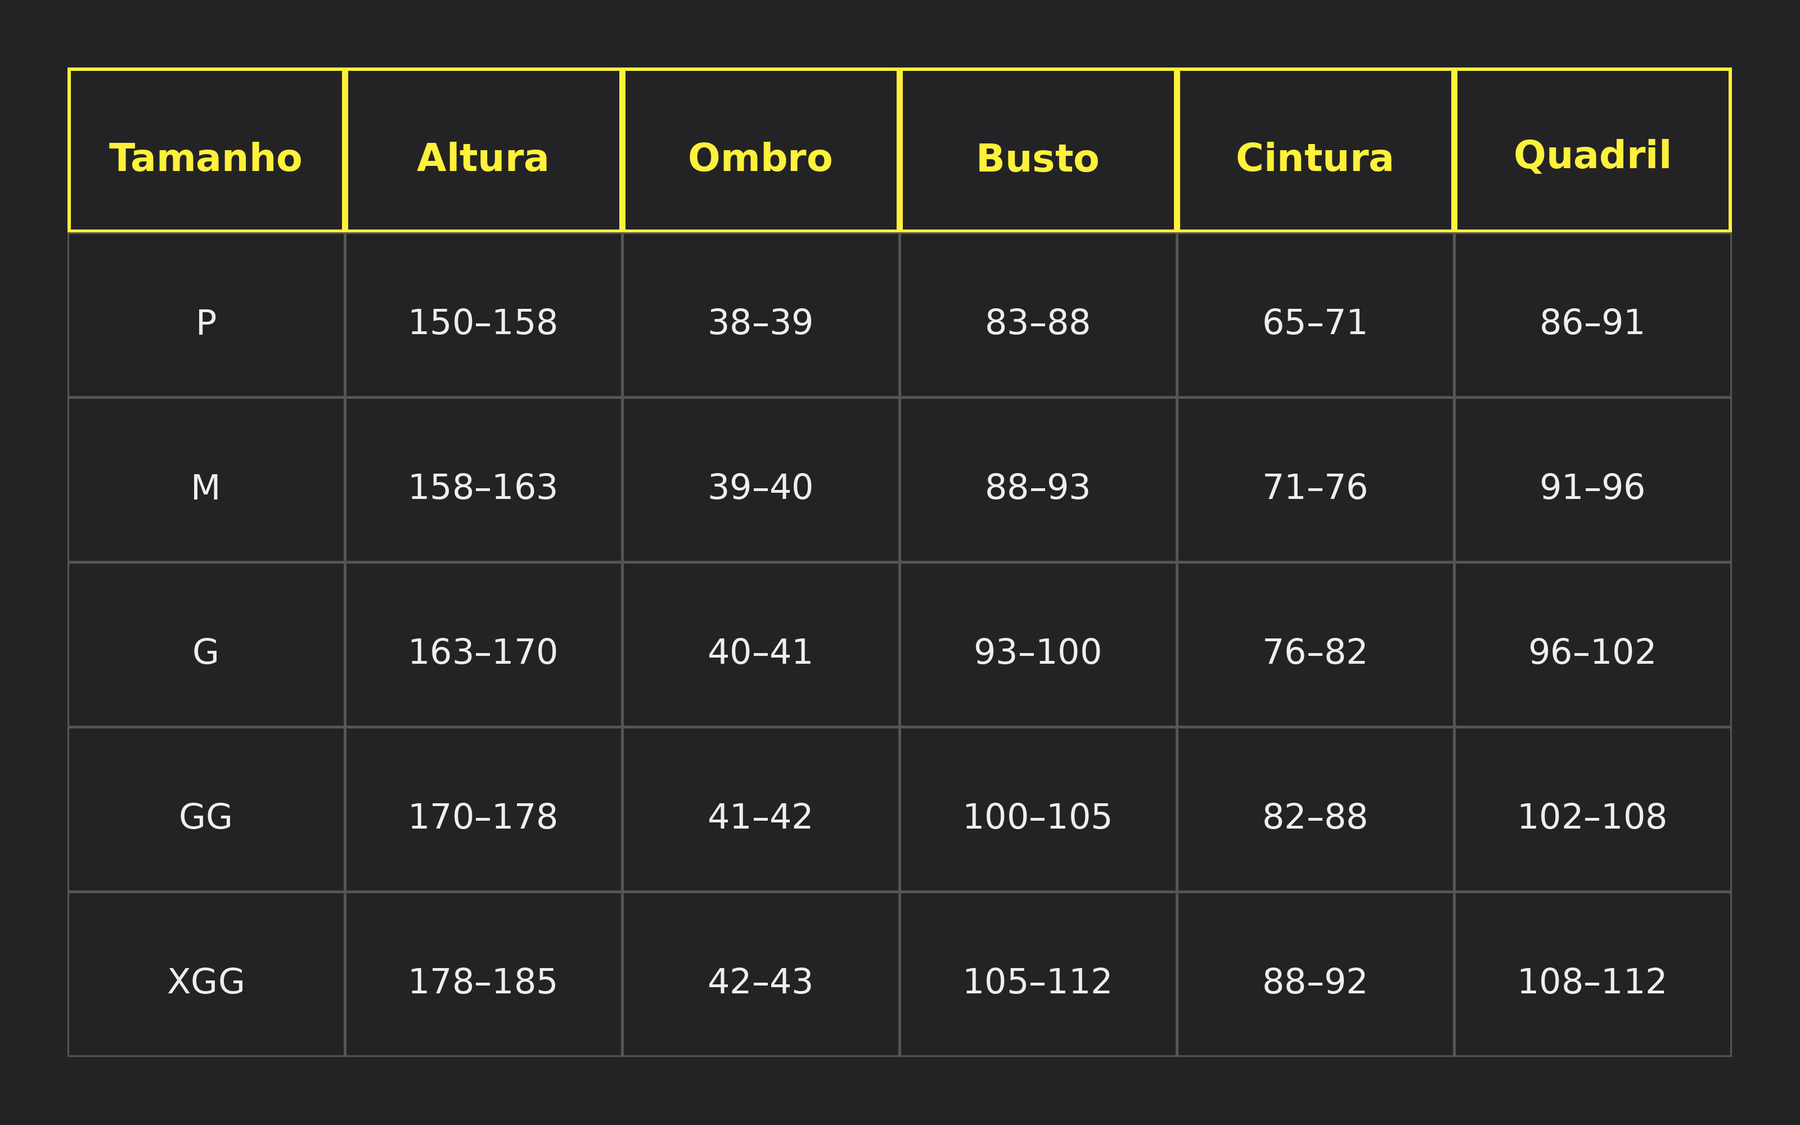Viewport: 1800px width, 1125px height.
Task: Click the 82–88 waist value
Action: click(1315, 817)
